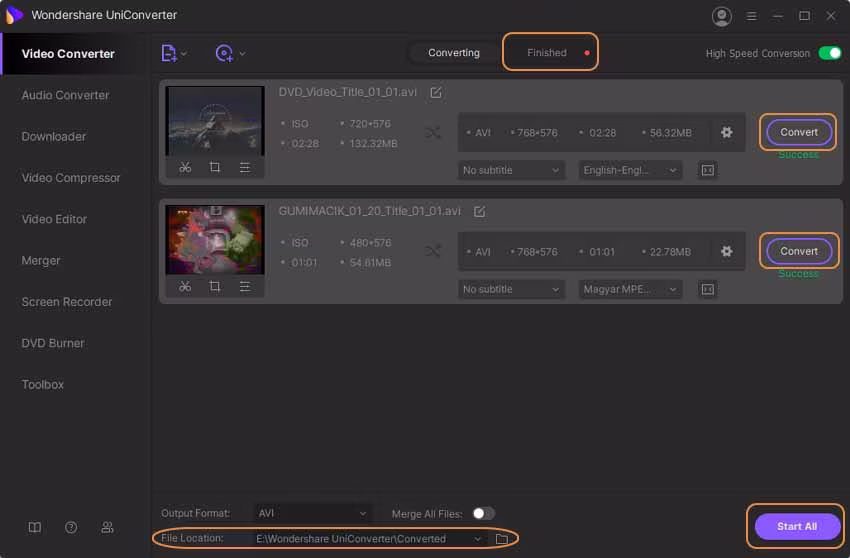850x558 pixels.
Task: Expand Load DVD dropdown arrow
Action: (242, 54)
